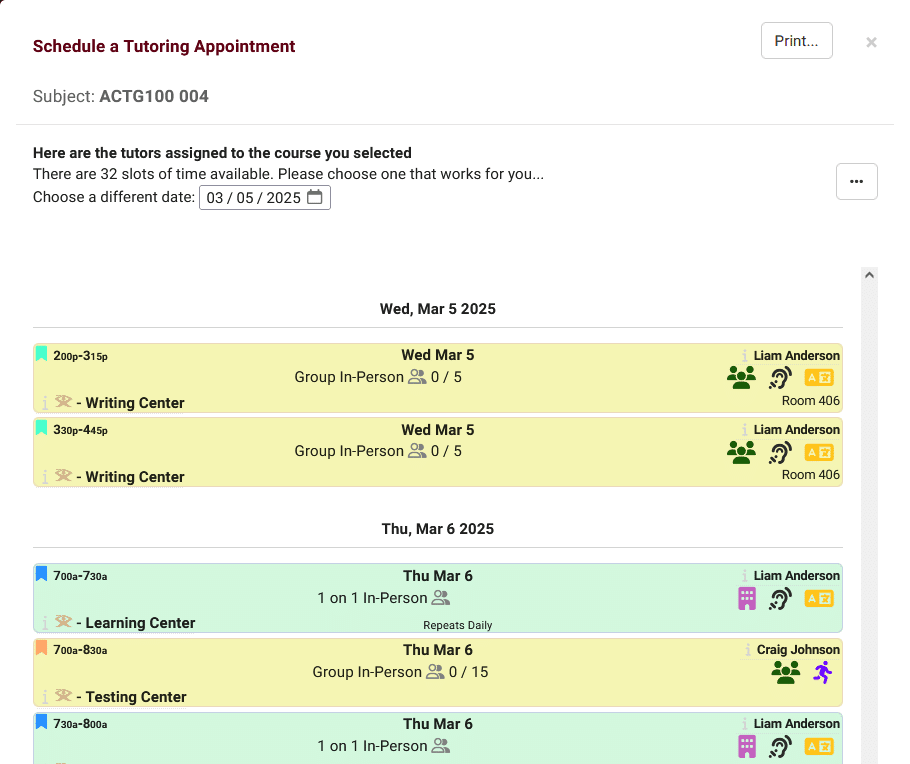Click the info icon next to Craig Johnson
The height and width of the screenshot is (764, 910).
click(747, 650)
